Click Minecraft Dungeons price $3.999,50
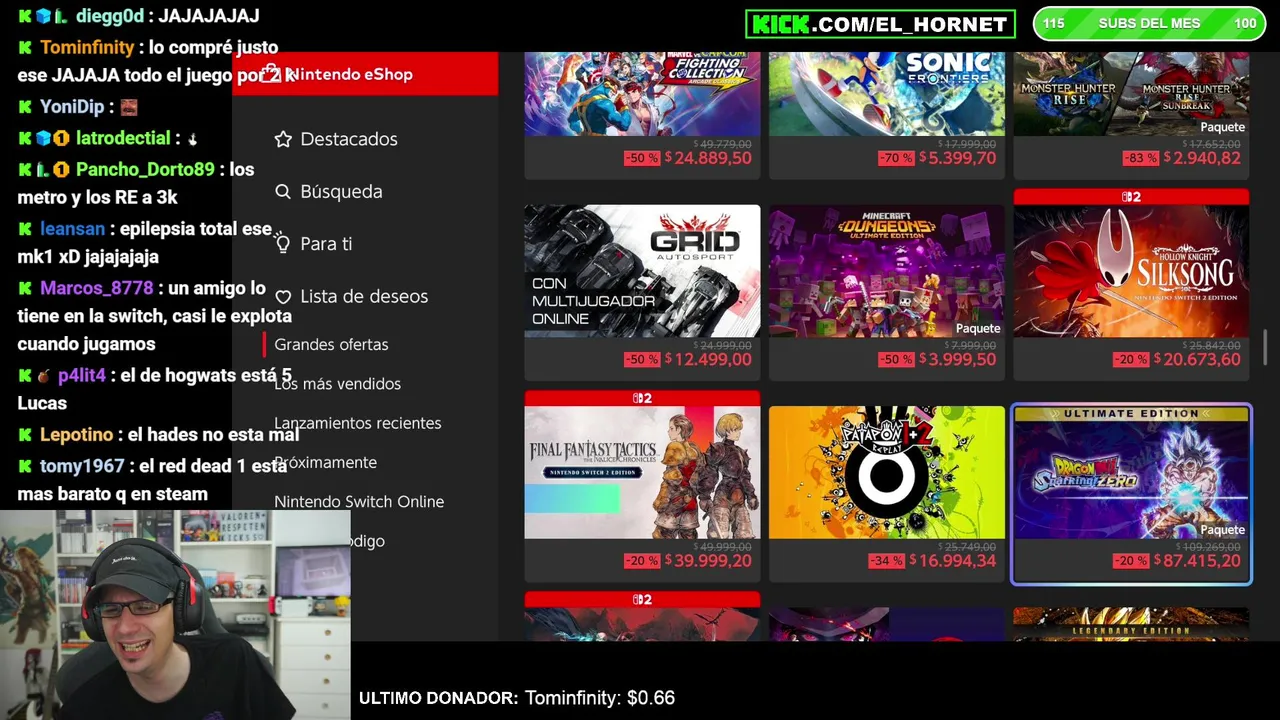Viewport: 1280px width, 720px height. [953, 360]
